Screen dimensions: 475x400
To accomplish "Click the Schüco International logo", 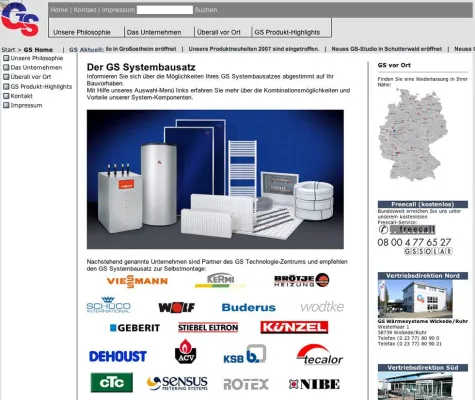I will 108,305.
